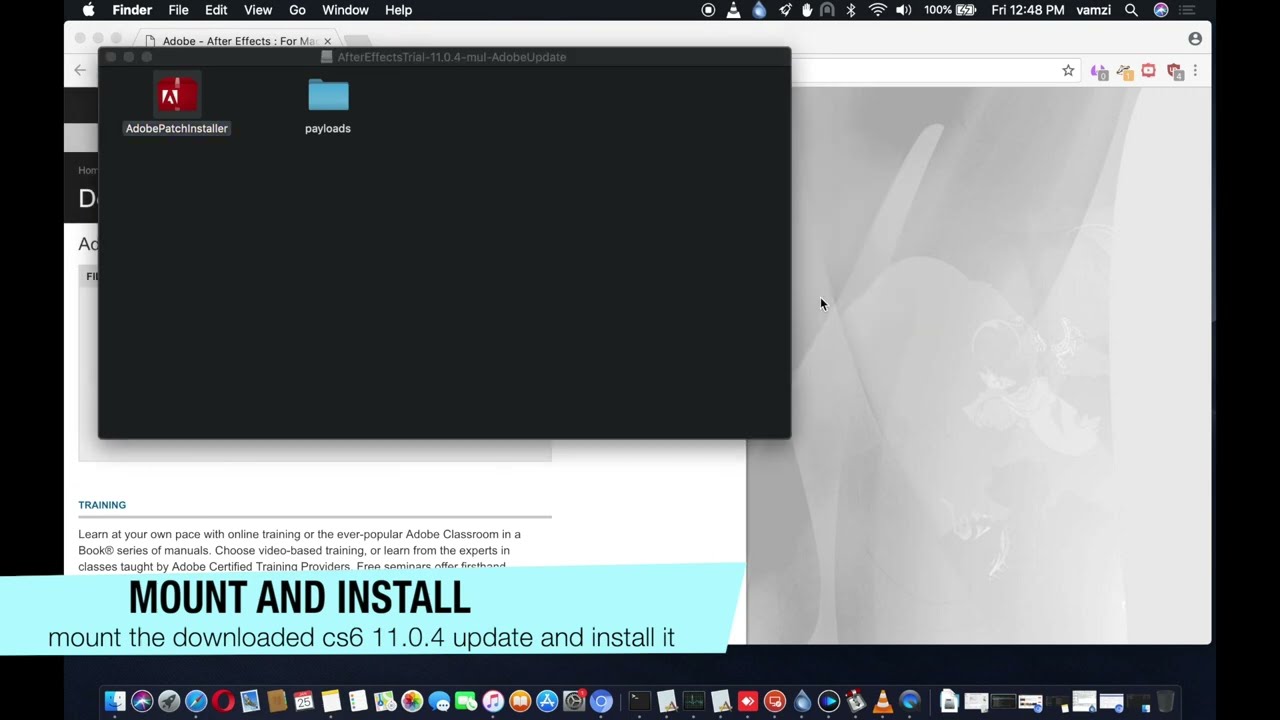The height and width of the screenshot is (720, 1280).
Task: Bookmark this page with the star icon
Action: point(1068,71)
